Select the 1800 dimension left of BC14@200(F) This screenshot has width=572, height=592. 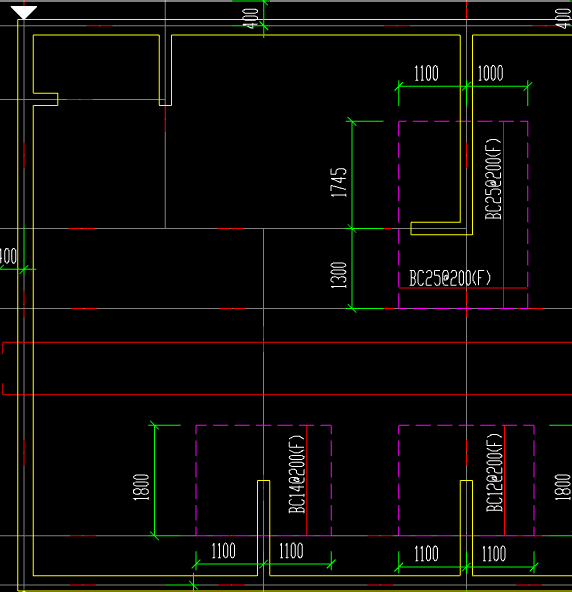click(142, 487)
